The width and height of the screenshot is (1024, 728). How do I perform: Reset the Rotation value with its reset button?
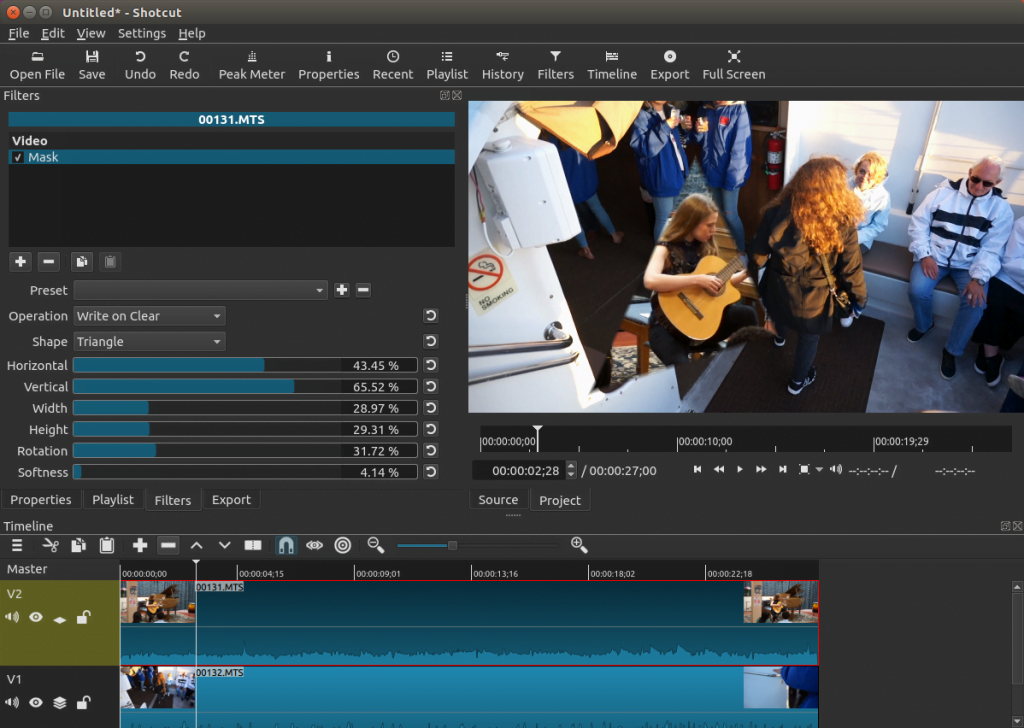click(x=430, y=451)
